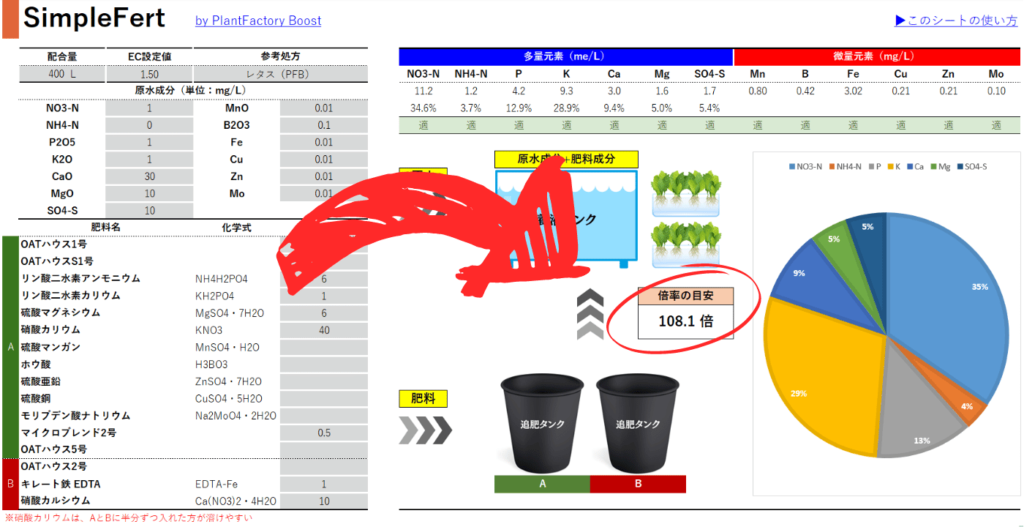The image size is (1024, 527).
Task: Select the upper lettuce tray image
Action: (686, 193)
